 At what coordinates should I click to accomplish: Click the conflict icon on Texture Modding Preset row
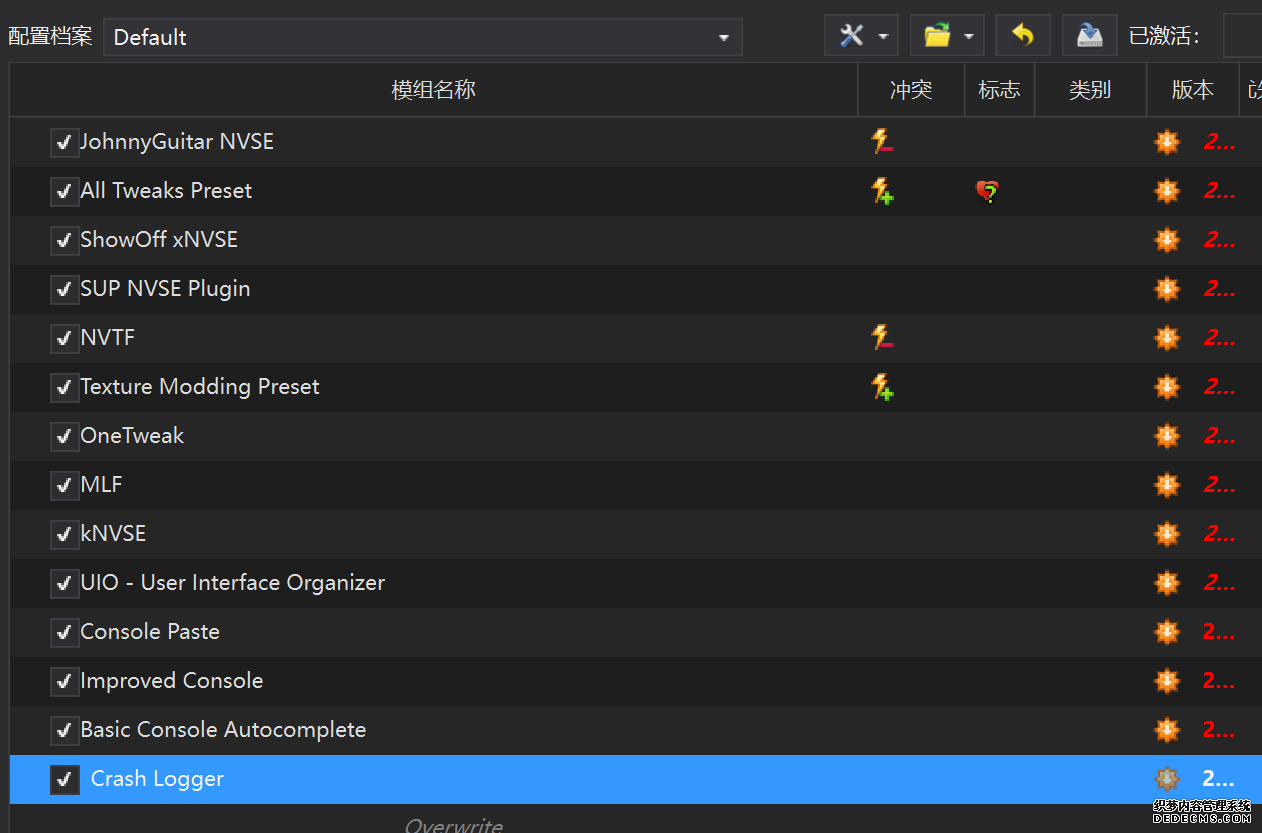tap(882, 387)
